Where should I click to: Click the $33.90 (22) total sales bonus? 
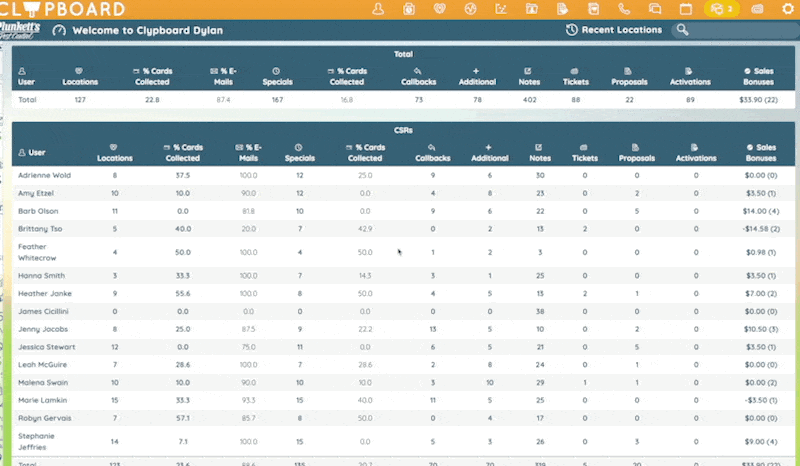[x=758, y=100]
